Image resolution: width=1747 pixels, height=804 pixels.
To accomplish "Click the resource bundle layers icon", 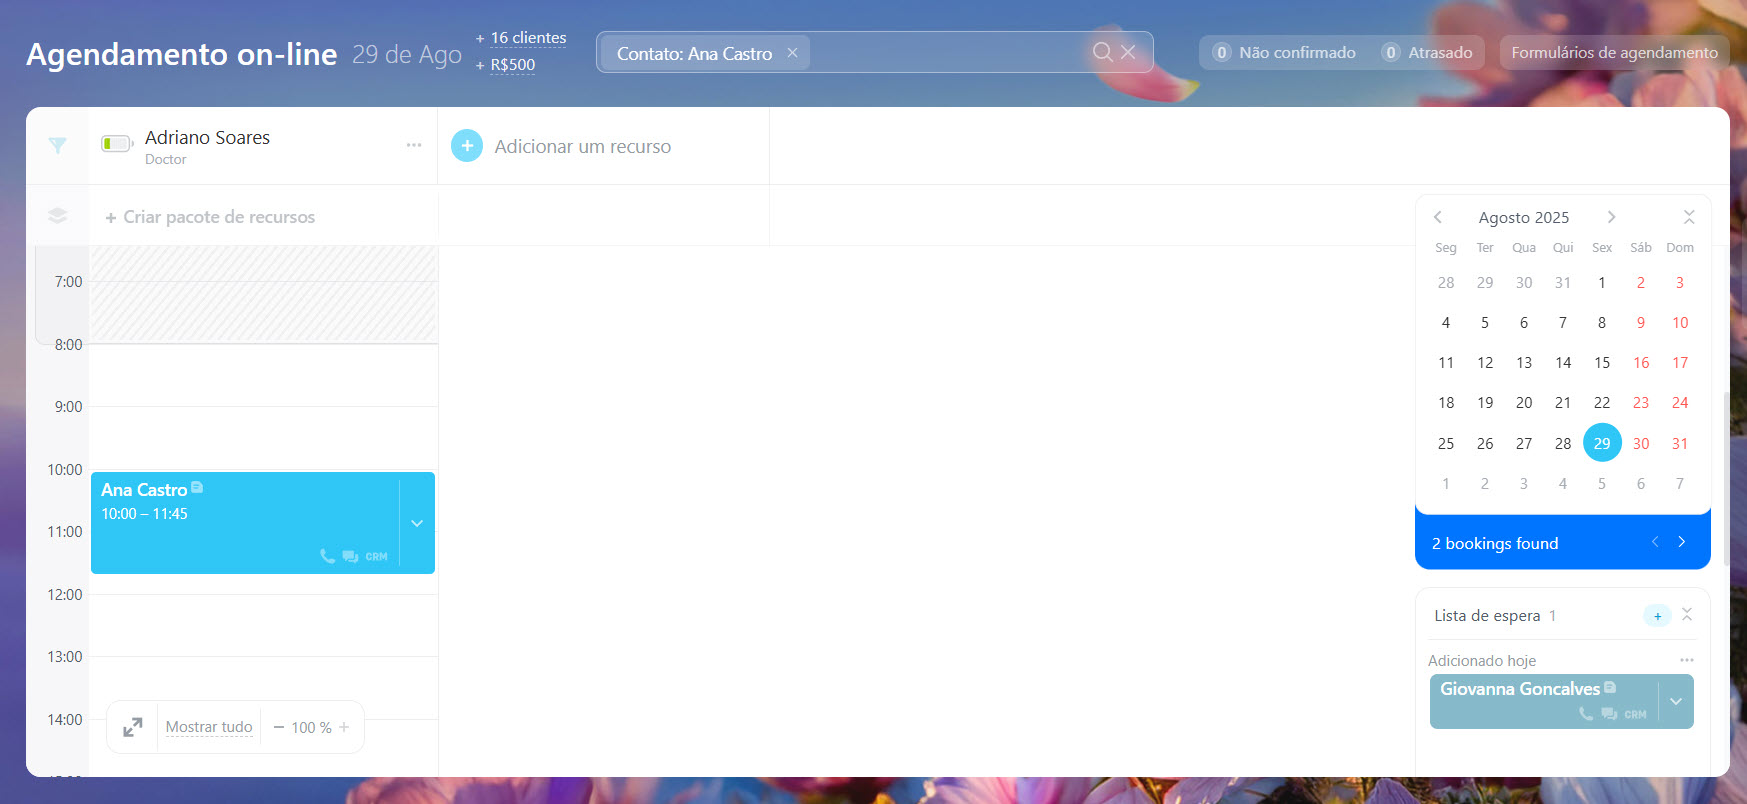I will click(x=58, y=216).
